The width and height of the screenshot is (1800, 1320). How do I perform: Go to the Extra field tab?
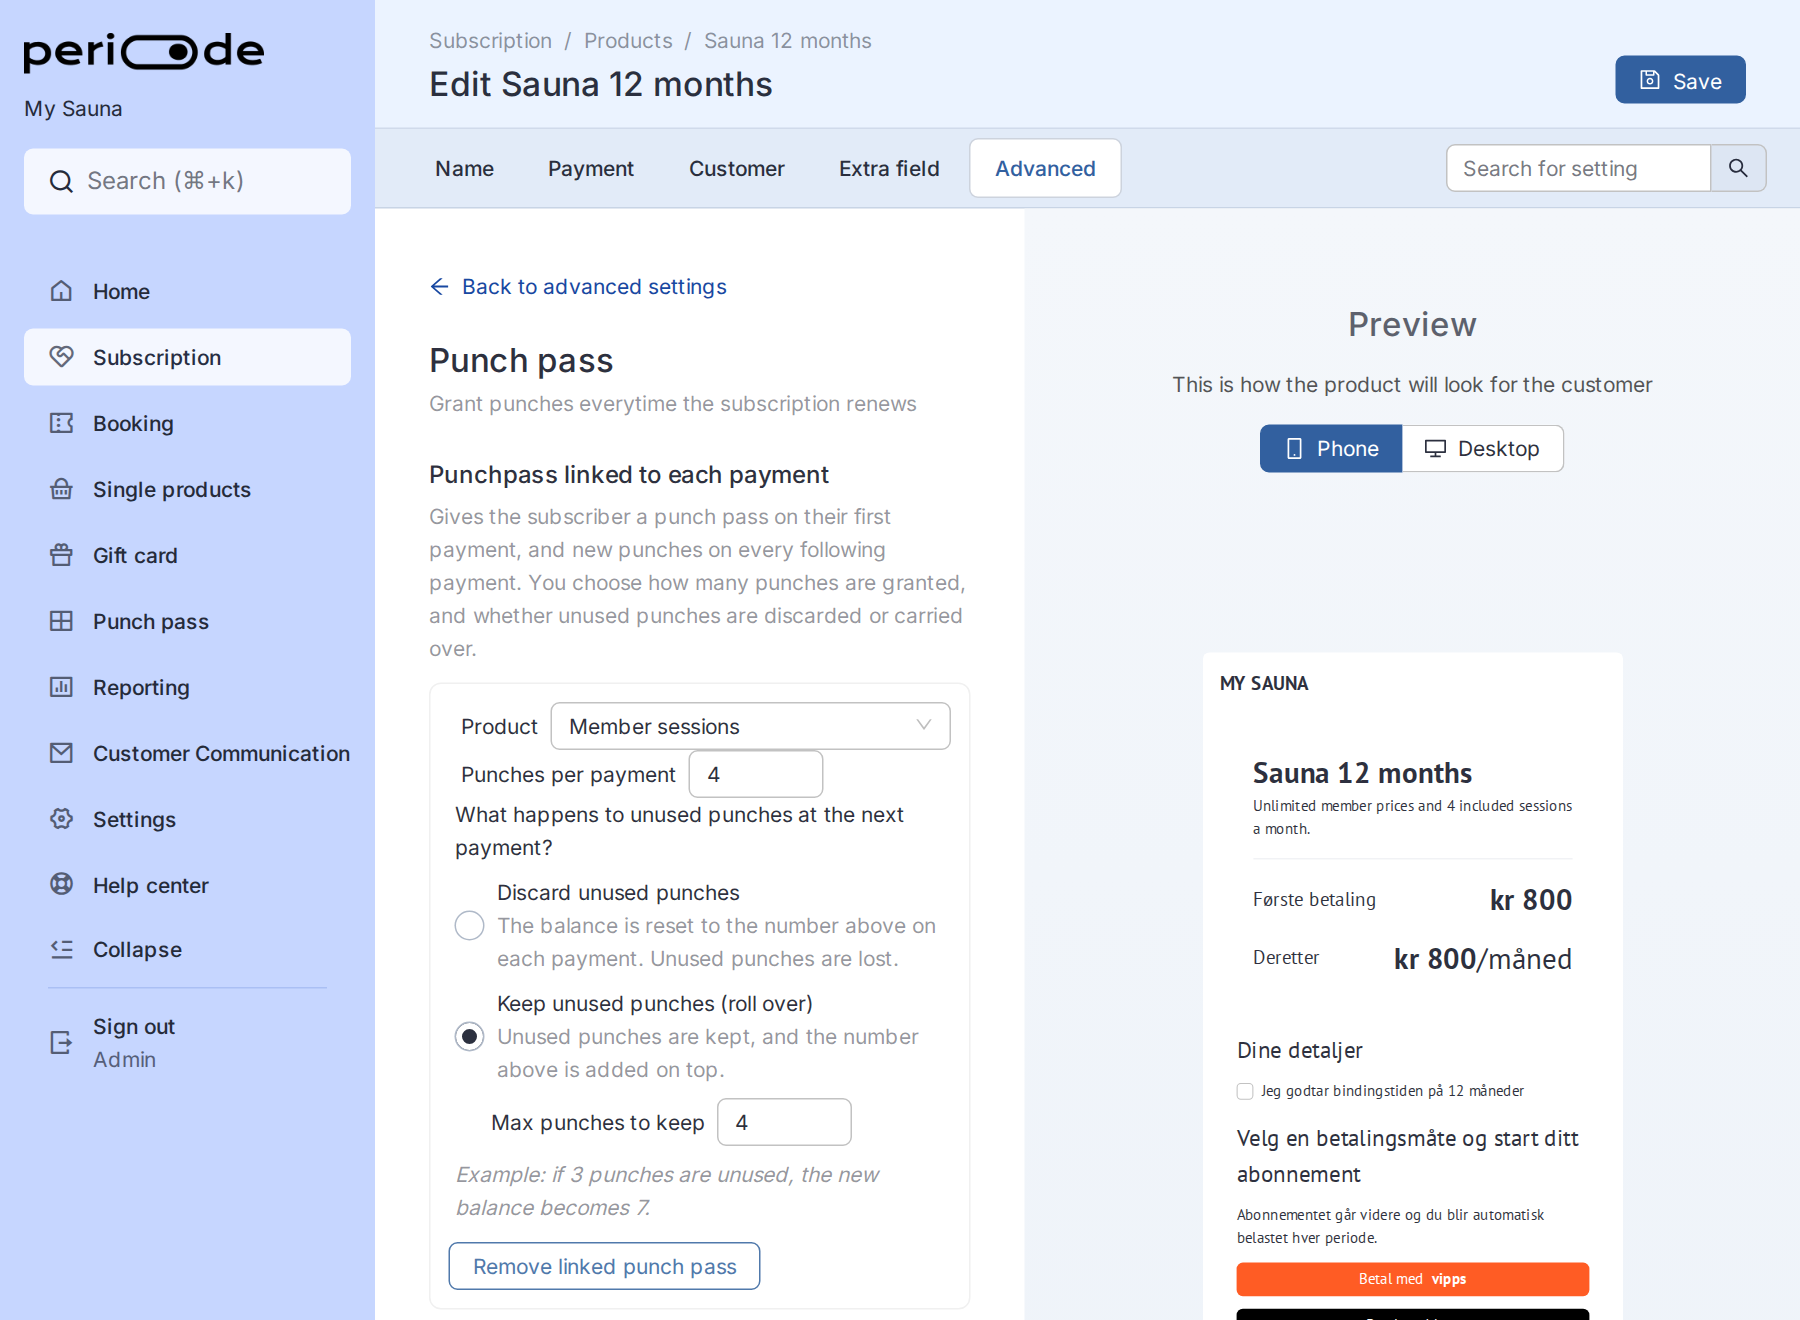coord(889,168)
